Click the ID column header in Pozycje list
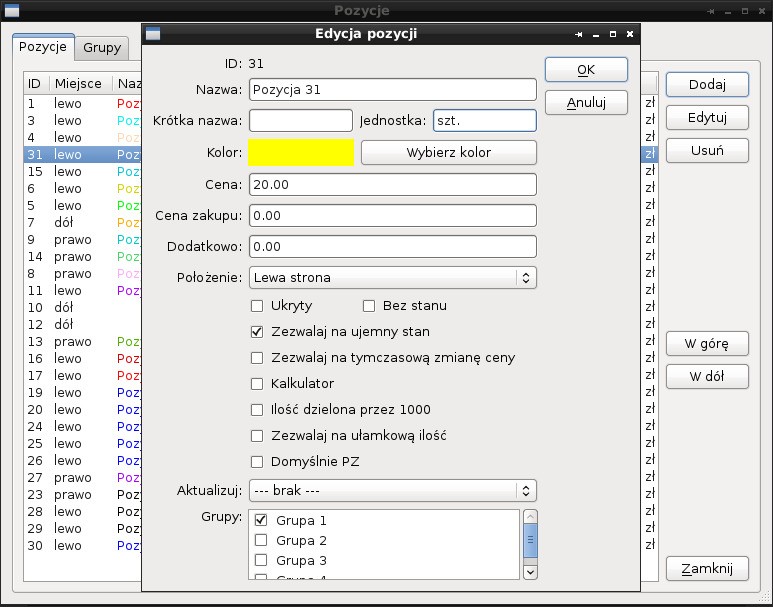This screenshot has height=607, width=773. click(36, 83)
